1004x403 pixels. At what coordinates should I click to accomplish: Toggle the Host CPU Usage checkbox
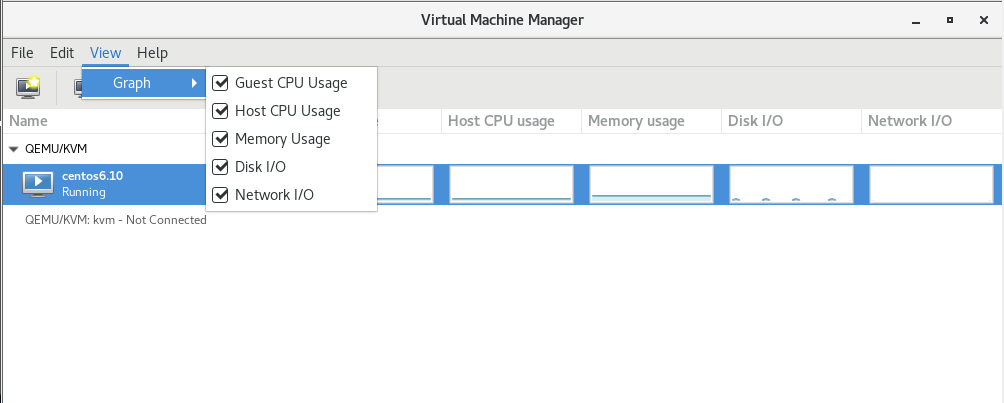(219, 111)
